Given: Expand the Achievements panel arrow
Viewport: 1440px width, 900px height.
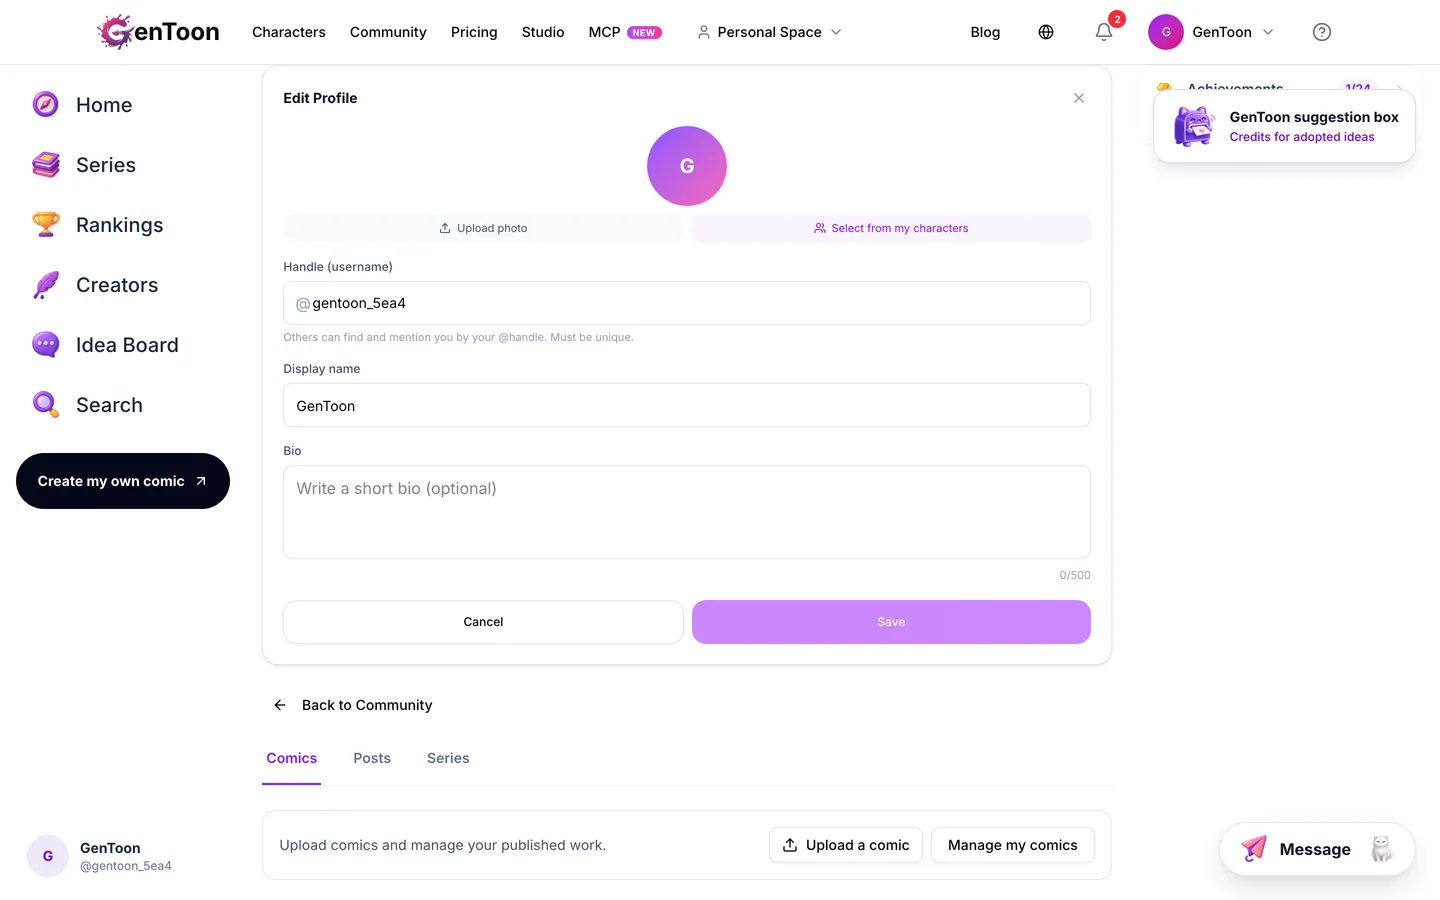Looking at the screenshot, I should pos(1399,86).
